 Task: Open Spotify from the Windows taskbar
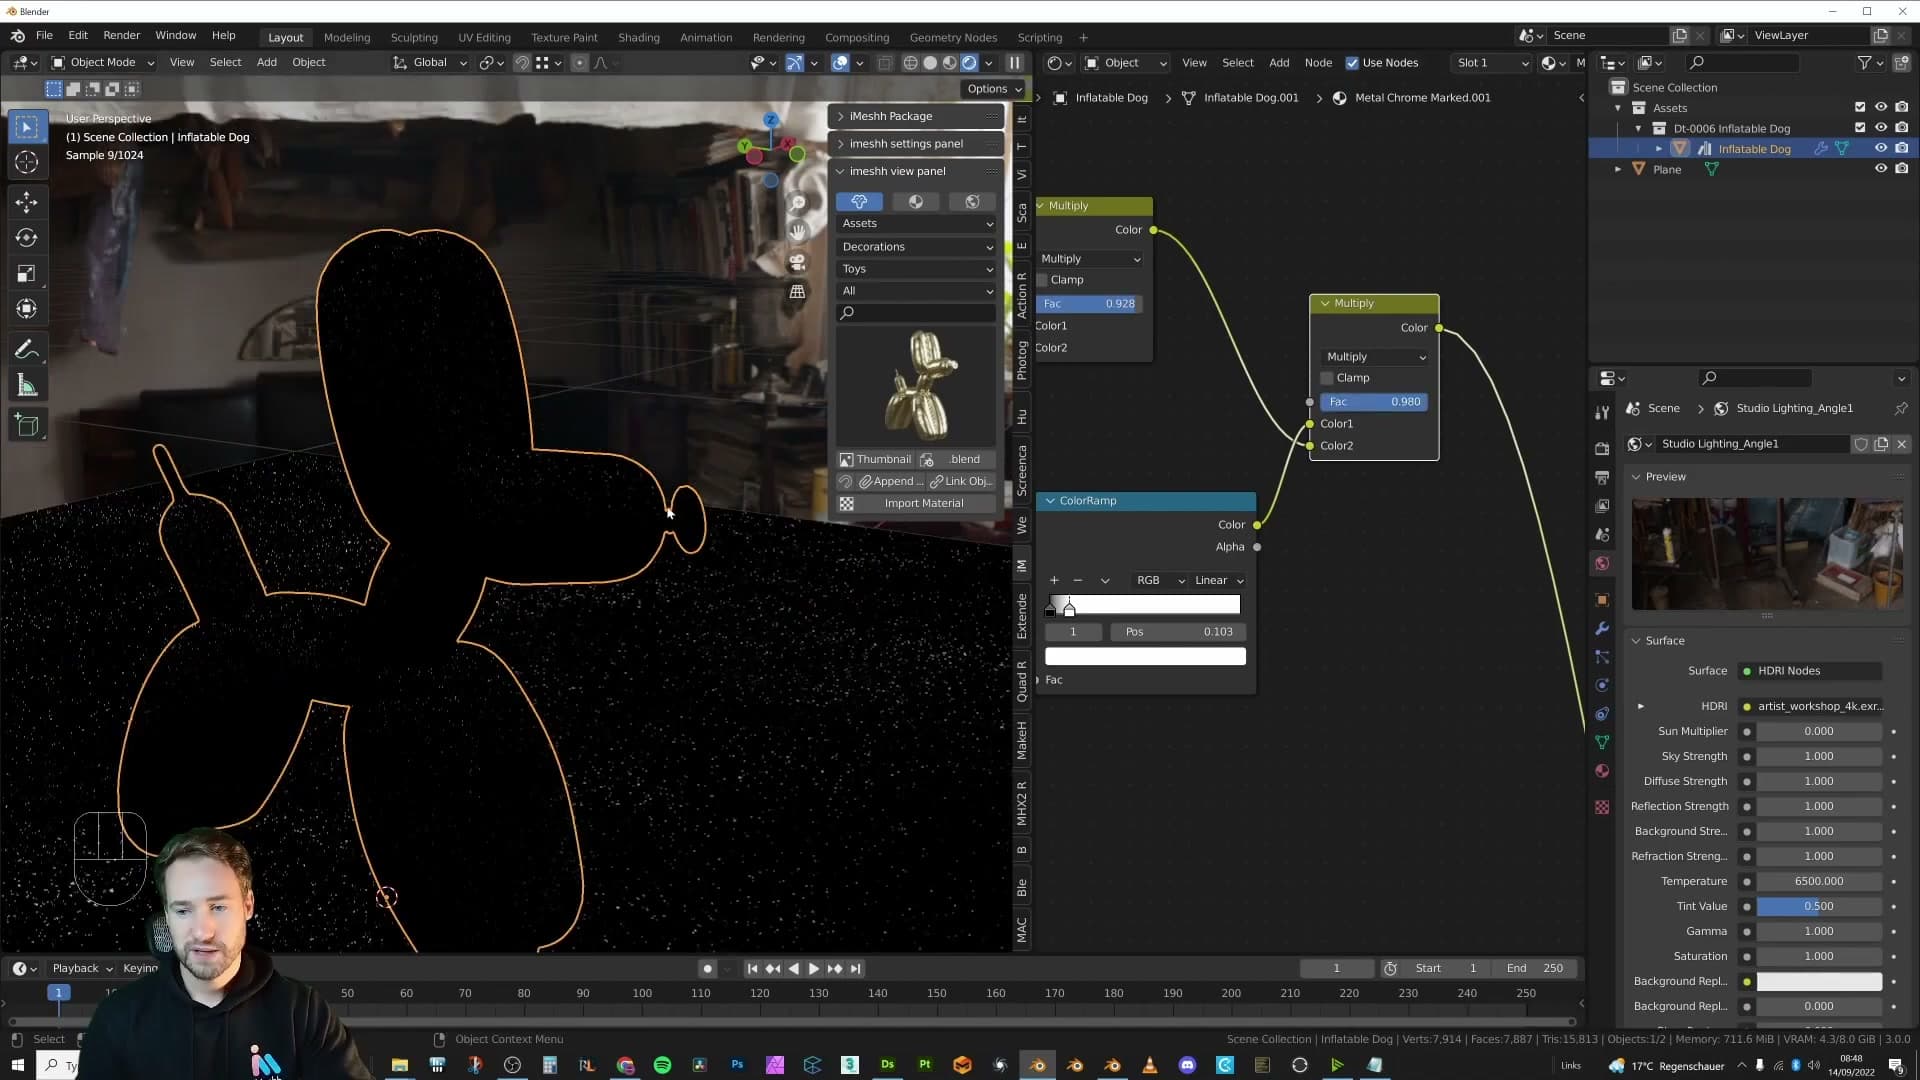pyautogui.click(x=662, y=1065)
